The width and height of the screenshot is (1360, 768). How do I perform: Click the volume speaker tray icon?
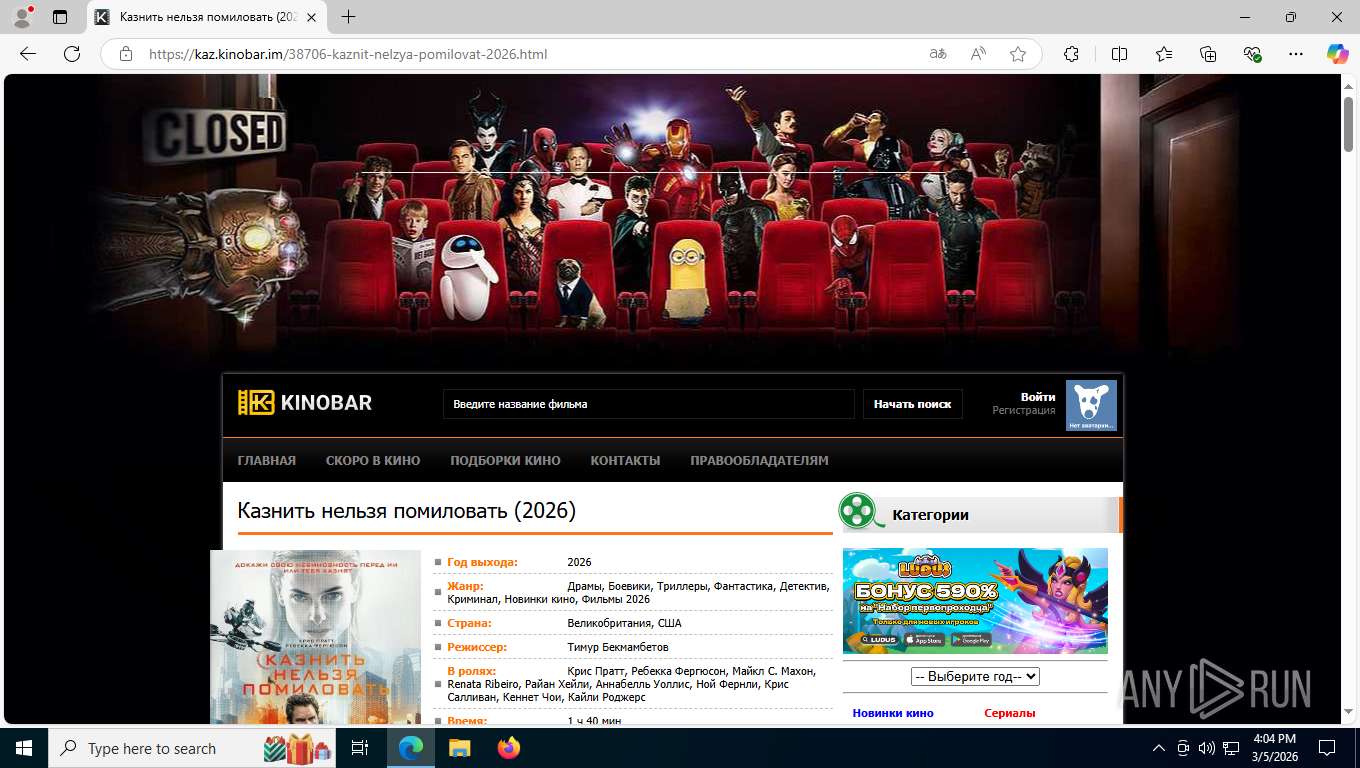tap(1207, 748)
